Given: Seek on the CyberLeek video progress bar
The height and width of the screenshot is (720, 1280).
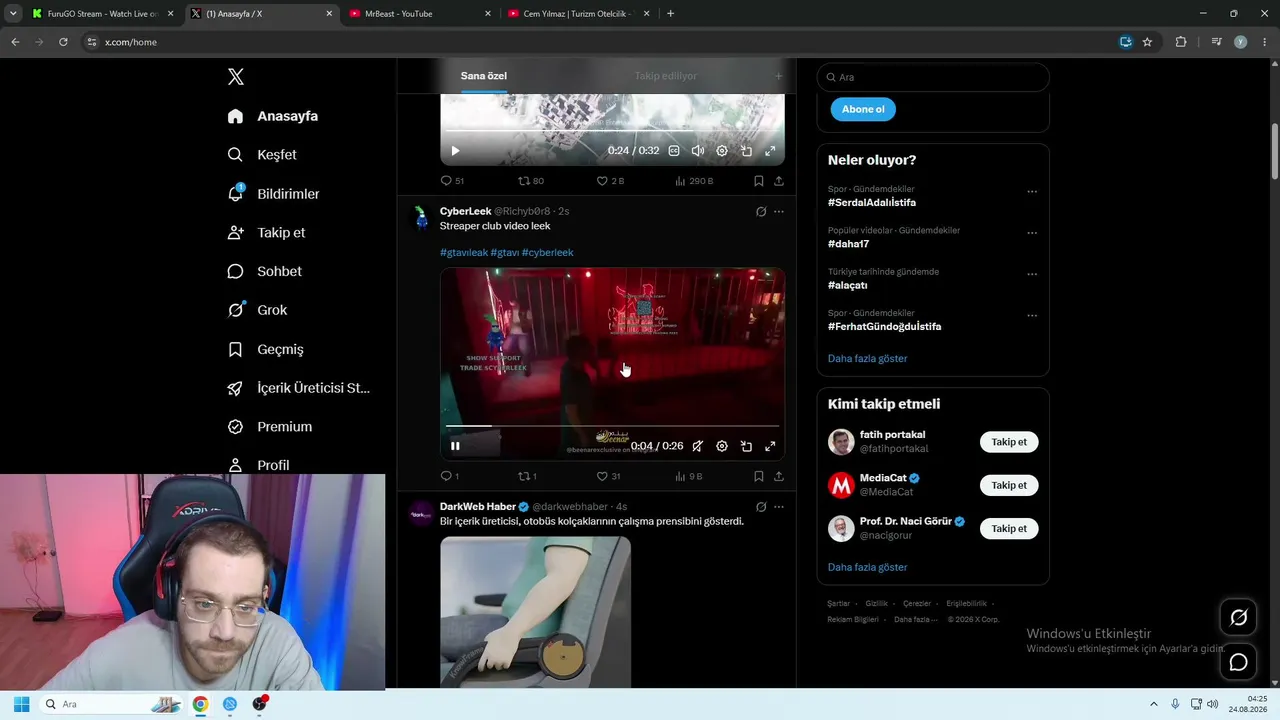Looking at the screenshot, I should [x=612, y=426].
